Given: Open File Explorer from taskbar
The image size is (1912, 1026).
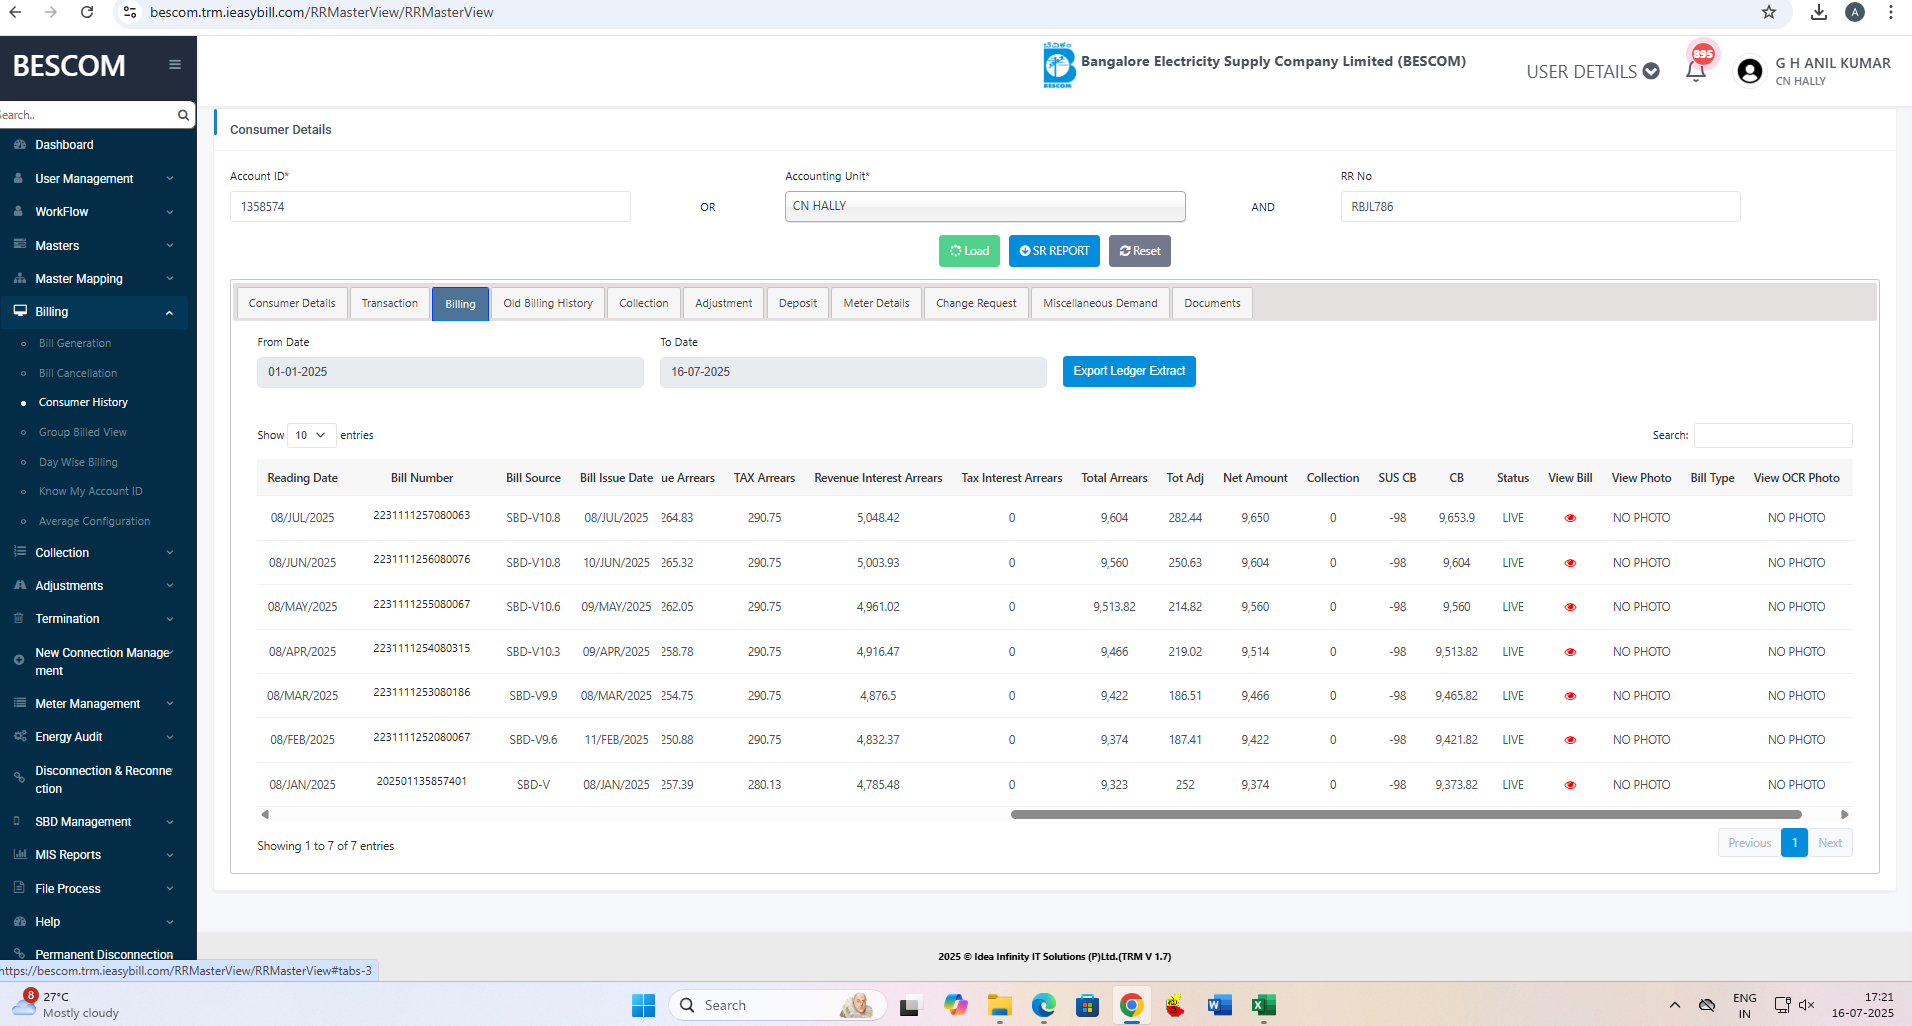Looking at the screenshot, I should 999,1005.
